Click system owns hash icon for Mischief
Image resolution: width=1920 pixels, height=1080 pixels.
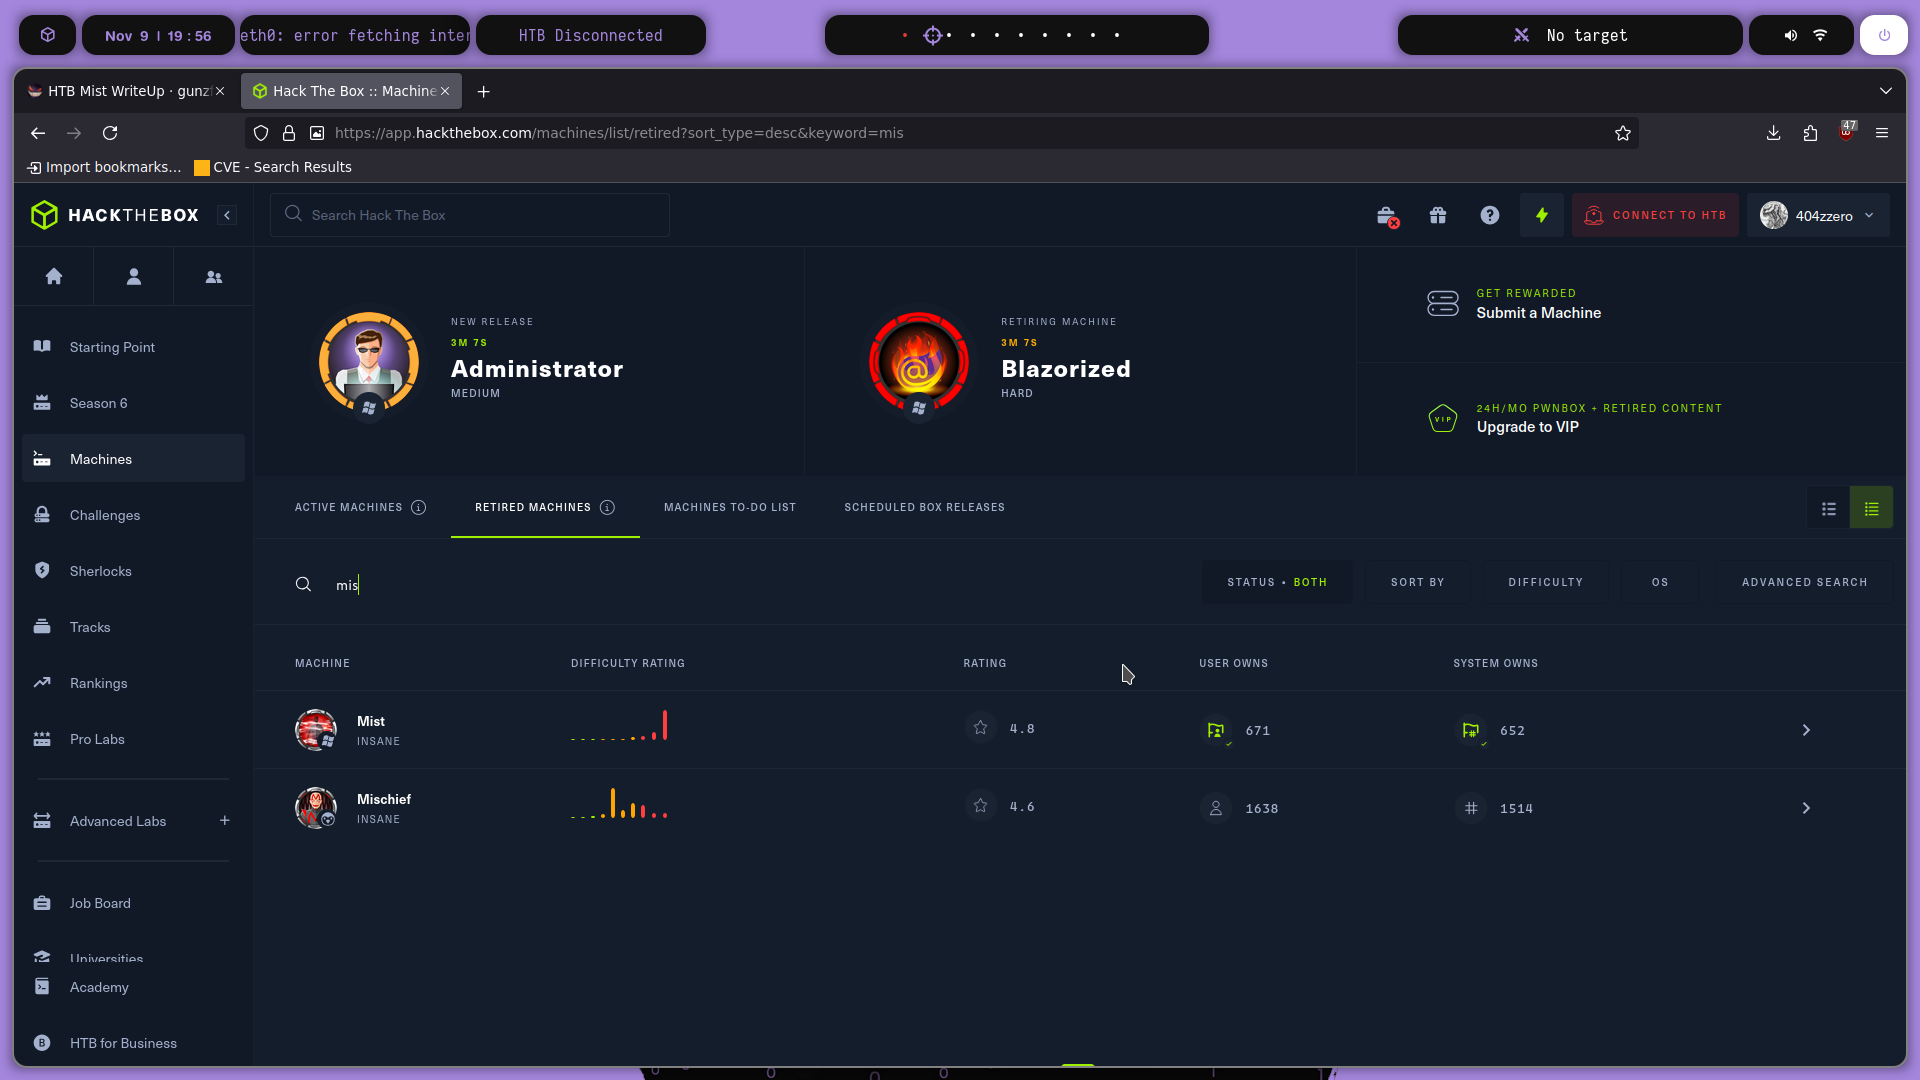(x=1470, y=808)
